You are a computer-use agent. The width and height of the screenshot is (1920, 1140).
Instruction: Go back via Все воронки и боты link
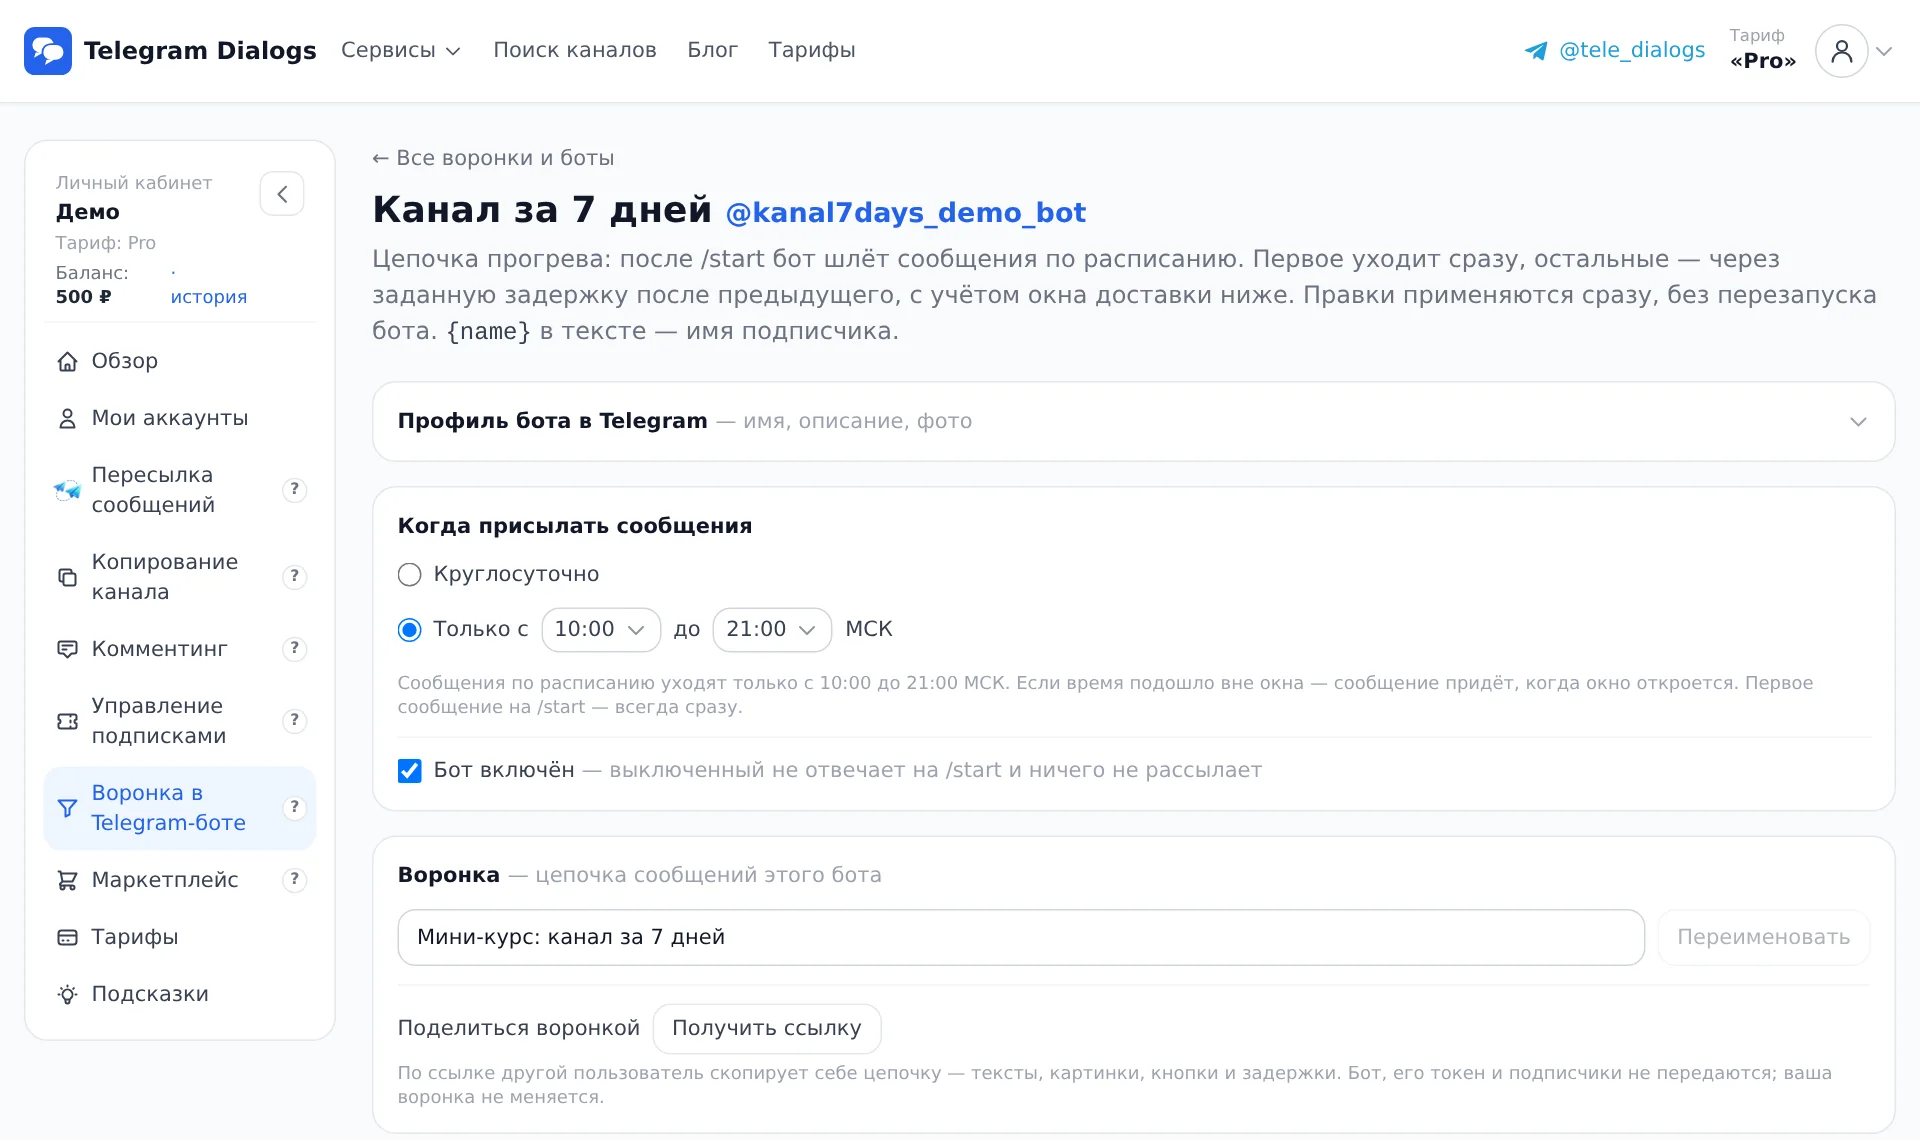(x=493, y=158)
